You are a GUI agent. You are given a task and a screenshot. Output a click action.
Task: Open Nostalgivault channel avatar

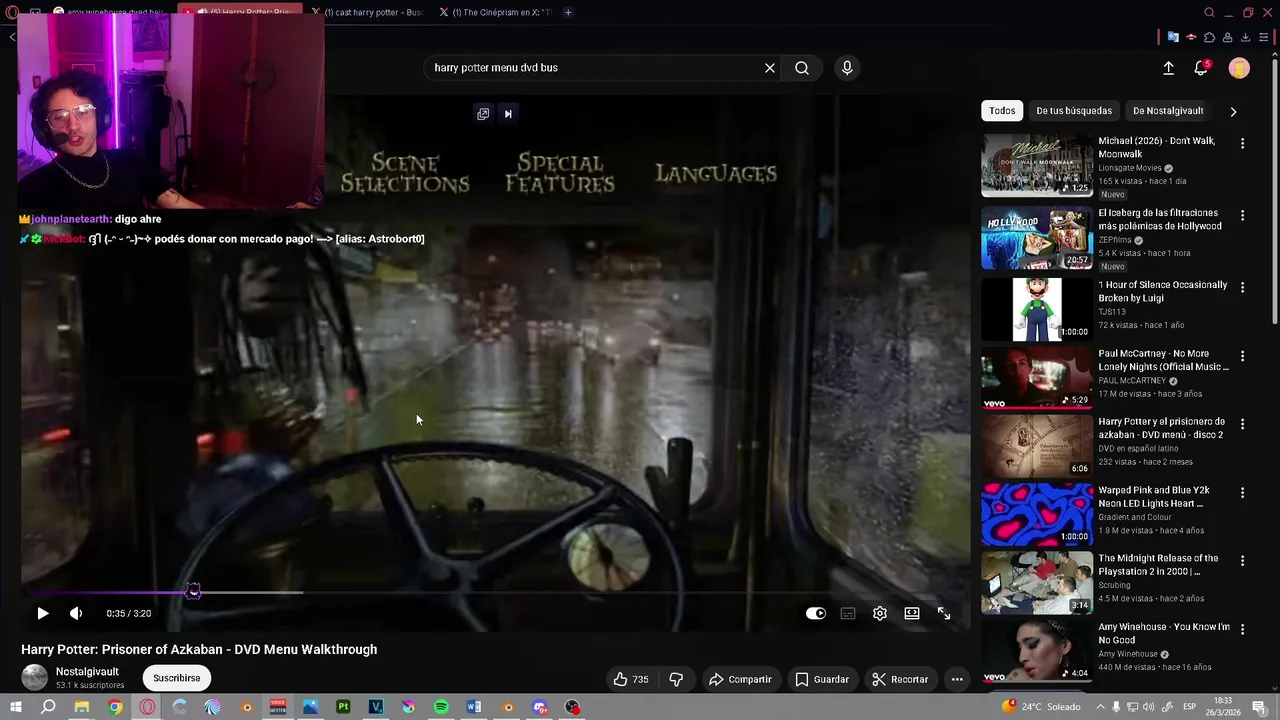click(x=34, y=678)
